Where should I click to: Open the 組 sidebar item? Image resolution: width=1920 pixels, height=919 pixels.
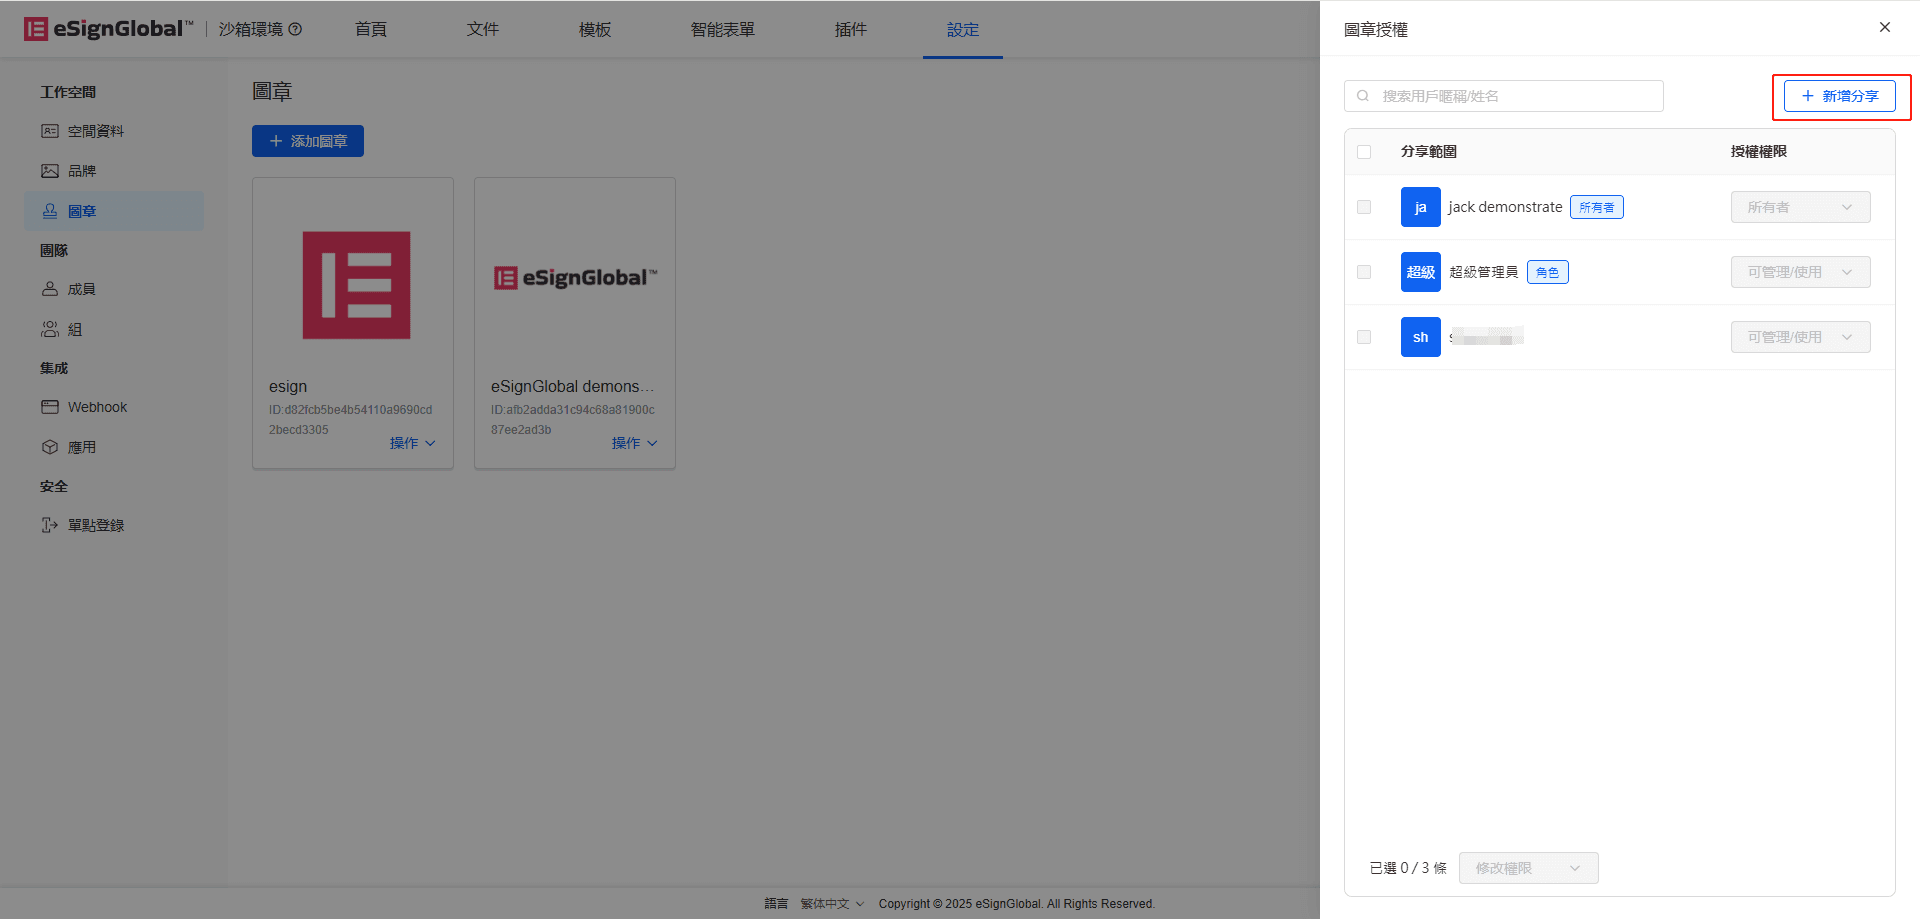point(114,329)
